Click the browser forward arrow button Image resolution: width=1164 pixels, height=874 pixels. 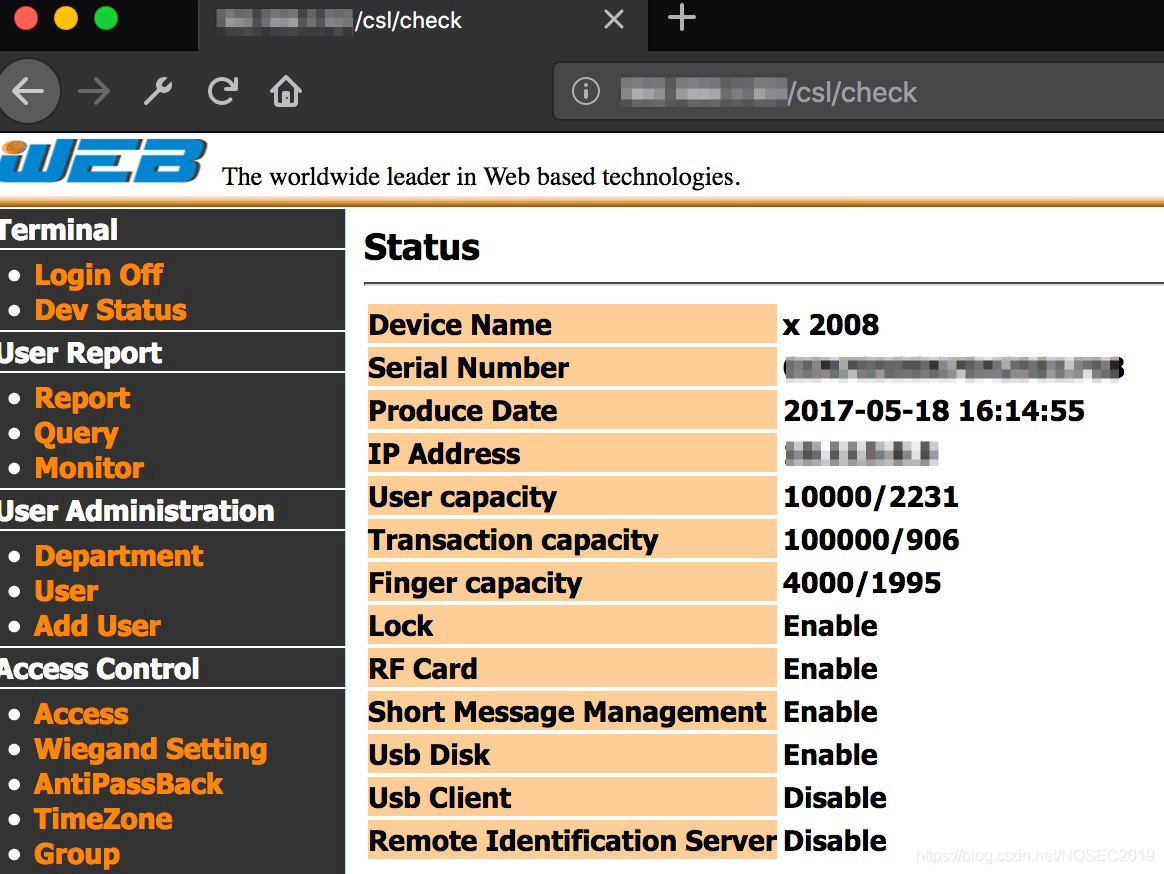[94, 91]
